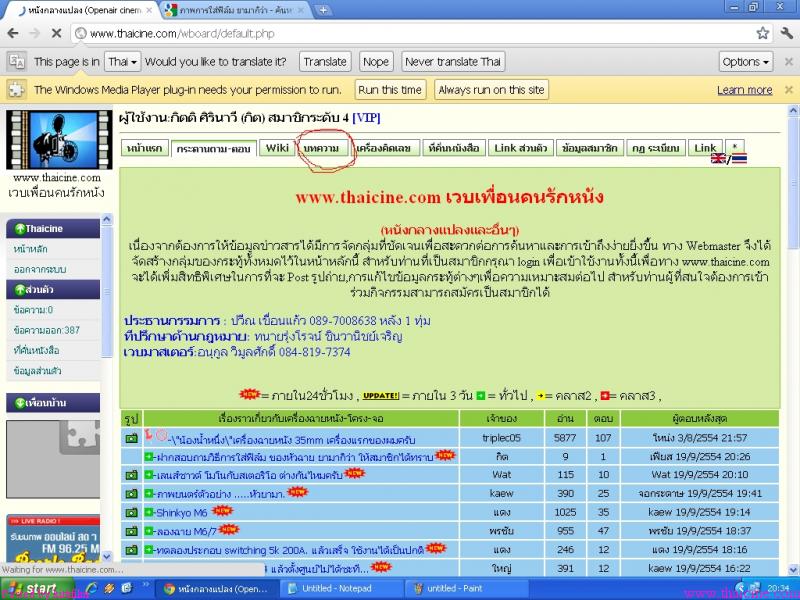Click read count 1025 in Shinkyo row

(x=565, y=512)
